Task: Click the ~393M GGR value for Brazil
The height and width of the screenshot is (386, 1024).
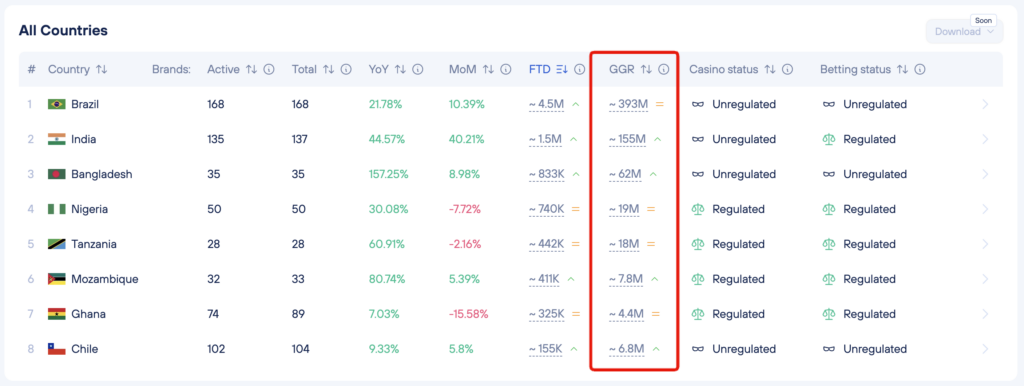Action: (x=628, y=105)
